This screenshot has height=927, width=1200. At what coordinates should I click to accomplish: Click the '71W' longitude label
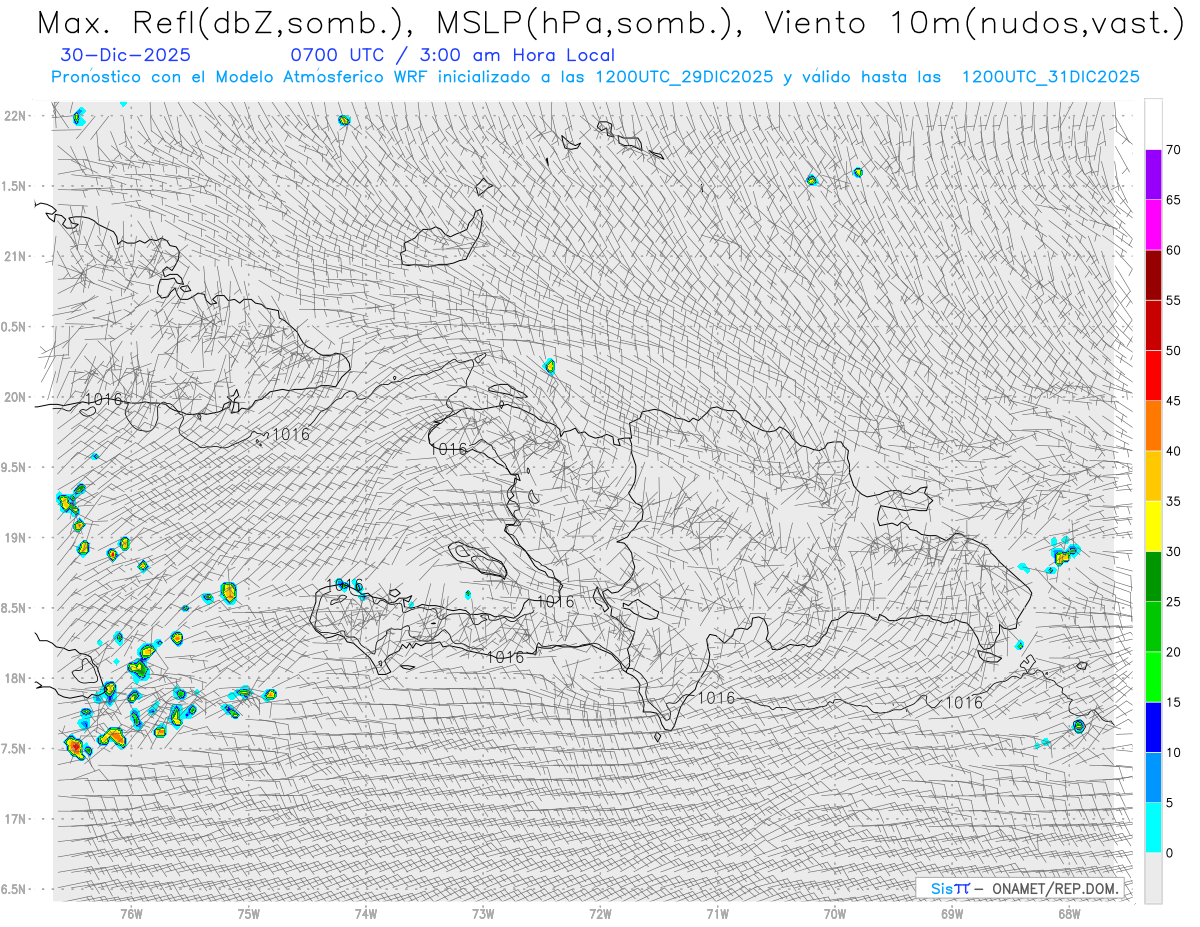(717, 913)
